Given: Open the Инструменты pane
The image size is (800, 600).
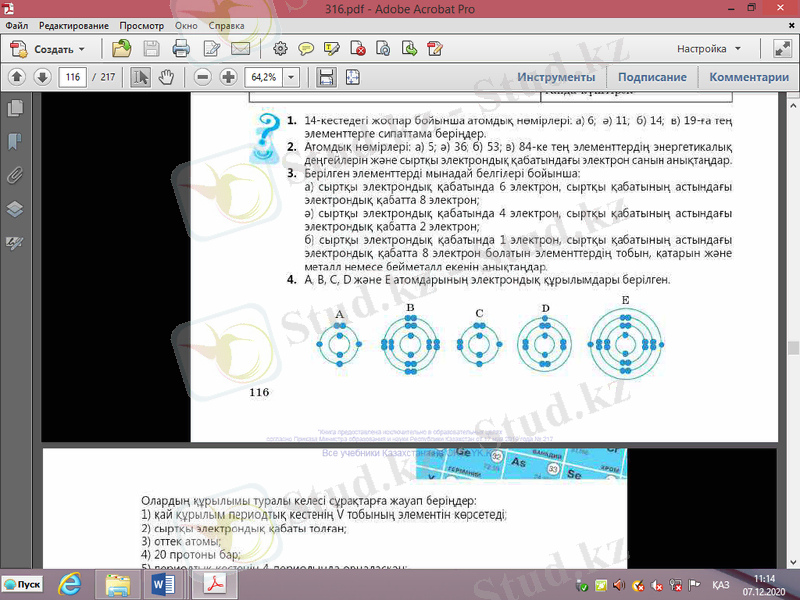Looking at the screenshot, I should tap(556, 77).
